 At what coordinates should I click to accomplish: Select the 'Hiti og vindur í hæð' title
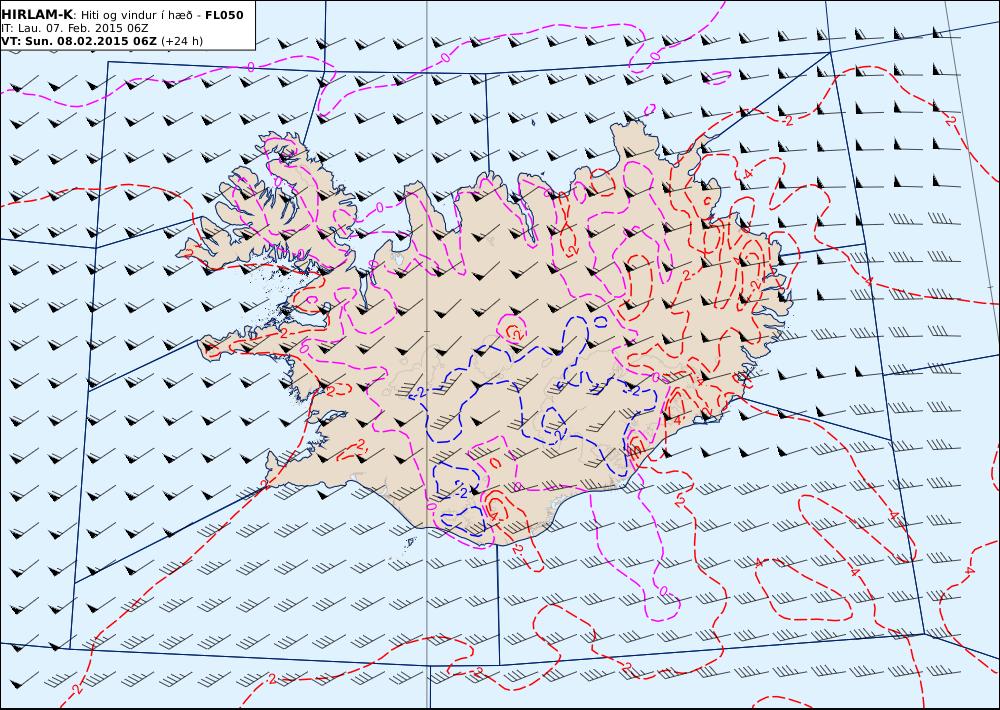[x=138, y=15]
